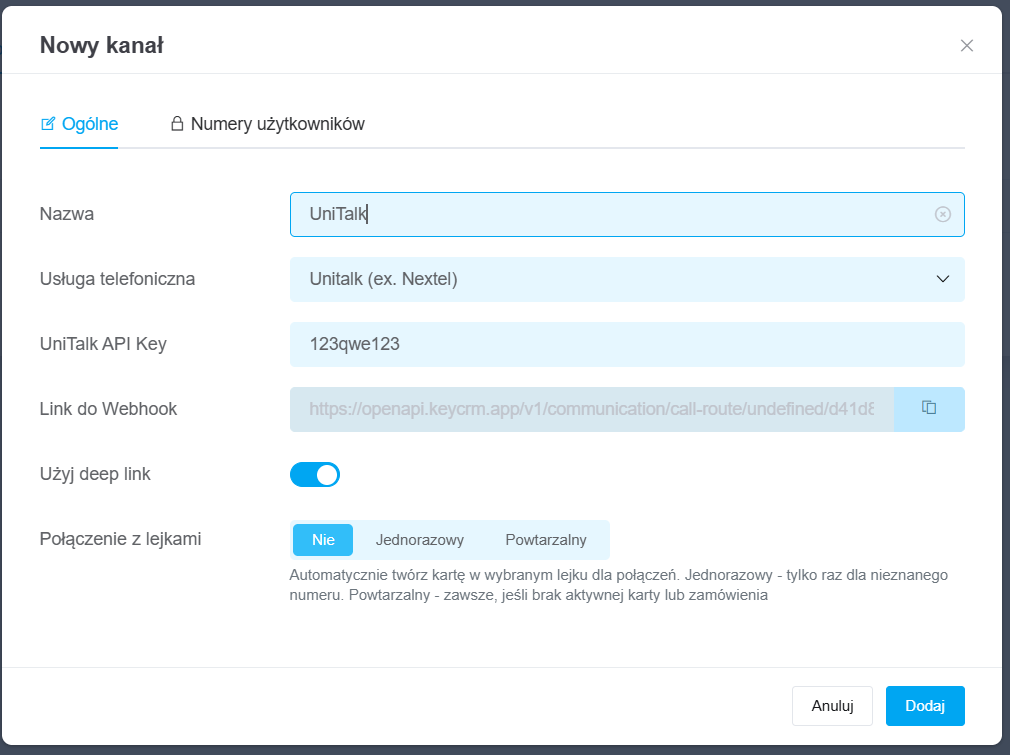This screenshot has height=755, width=1010.
Task: Click the blue Dodaj button
Action: [x=925, y=705]
